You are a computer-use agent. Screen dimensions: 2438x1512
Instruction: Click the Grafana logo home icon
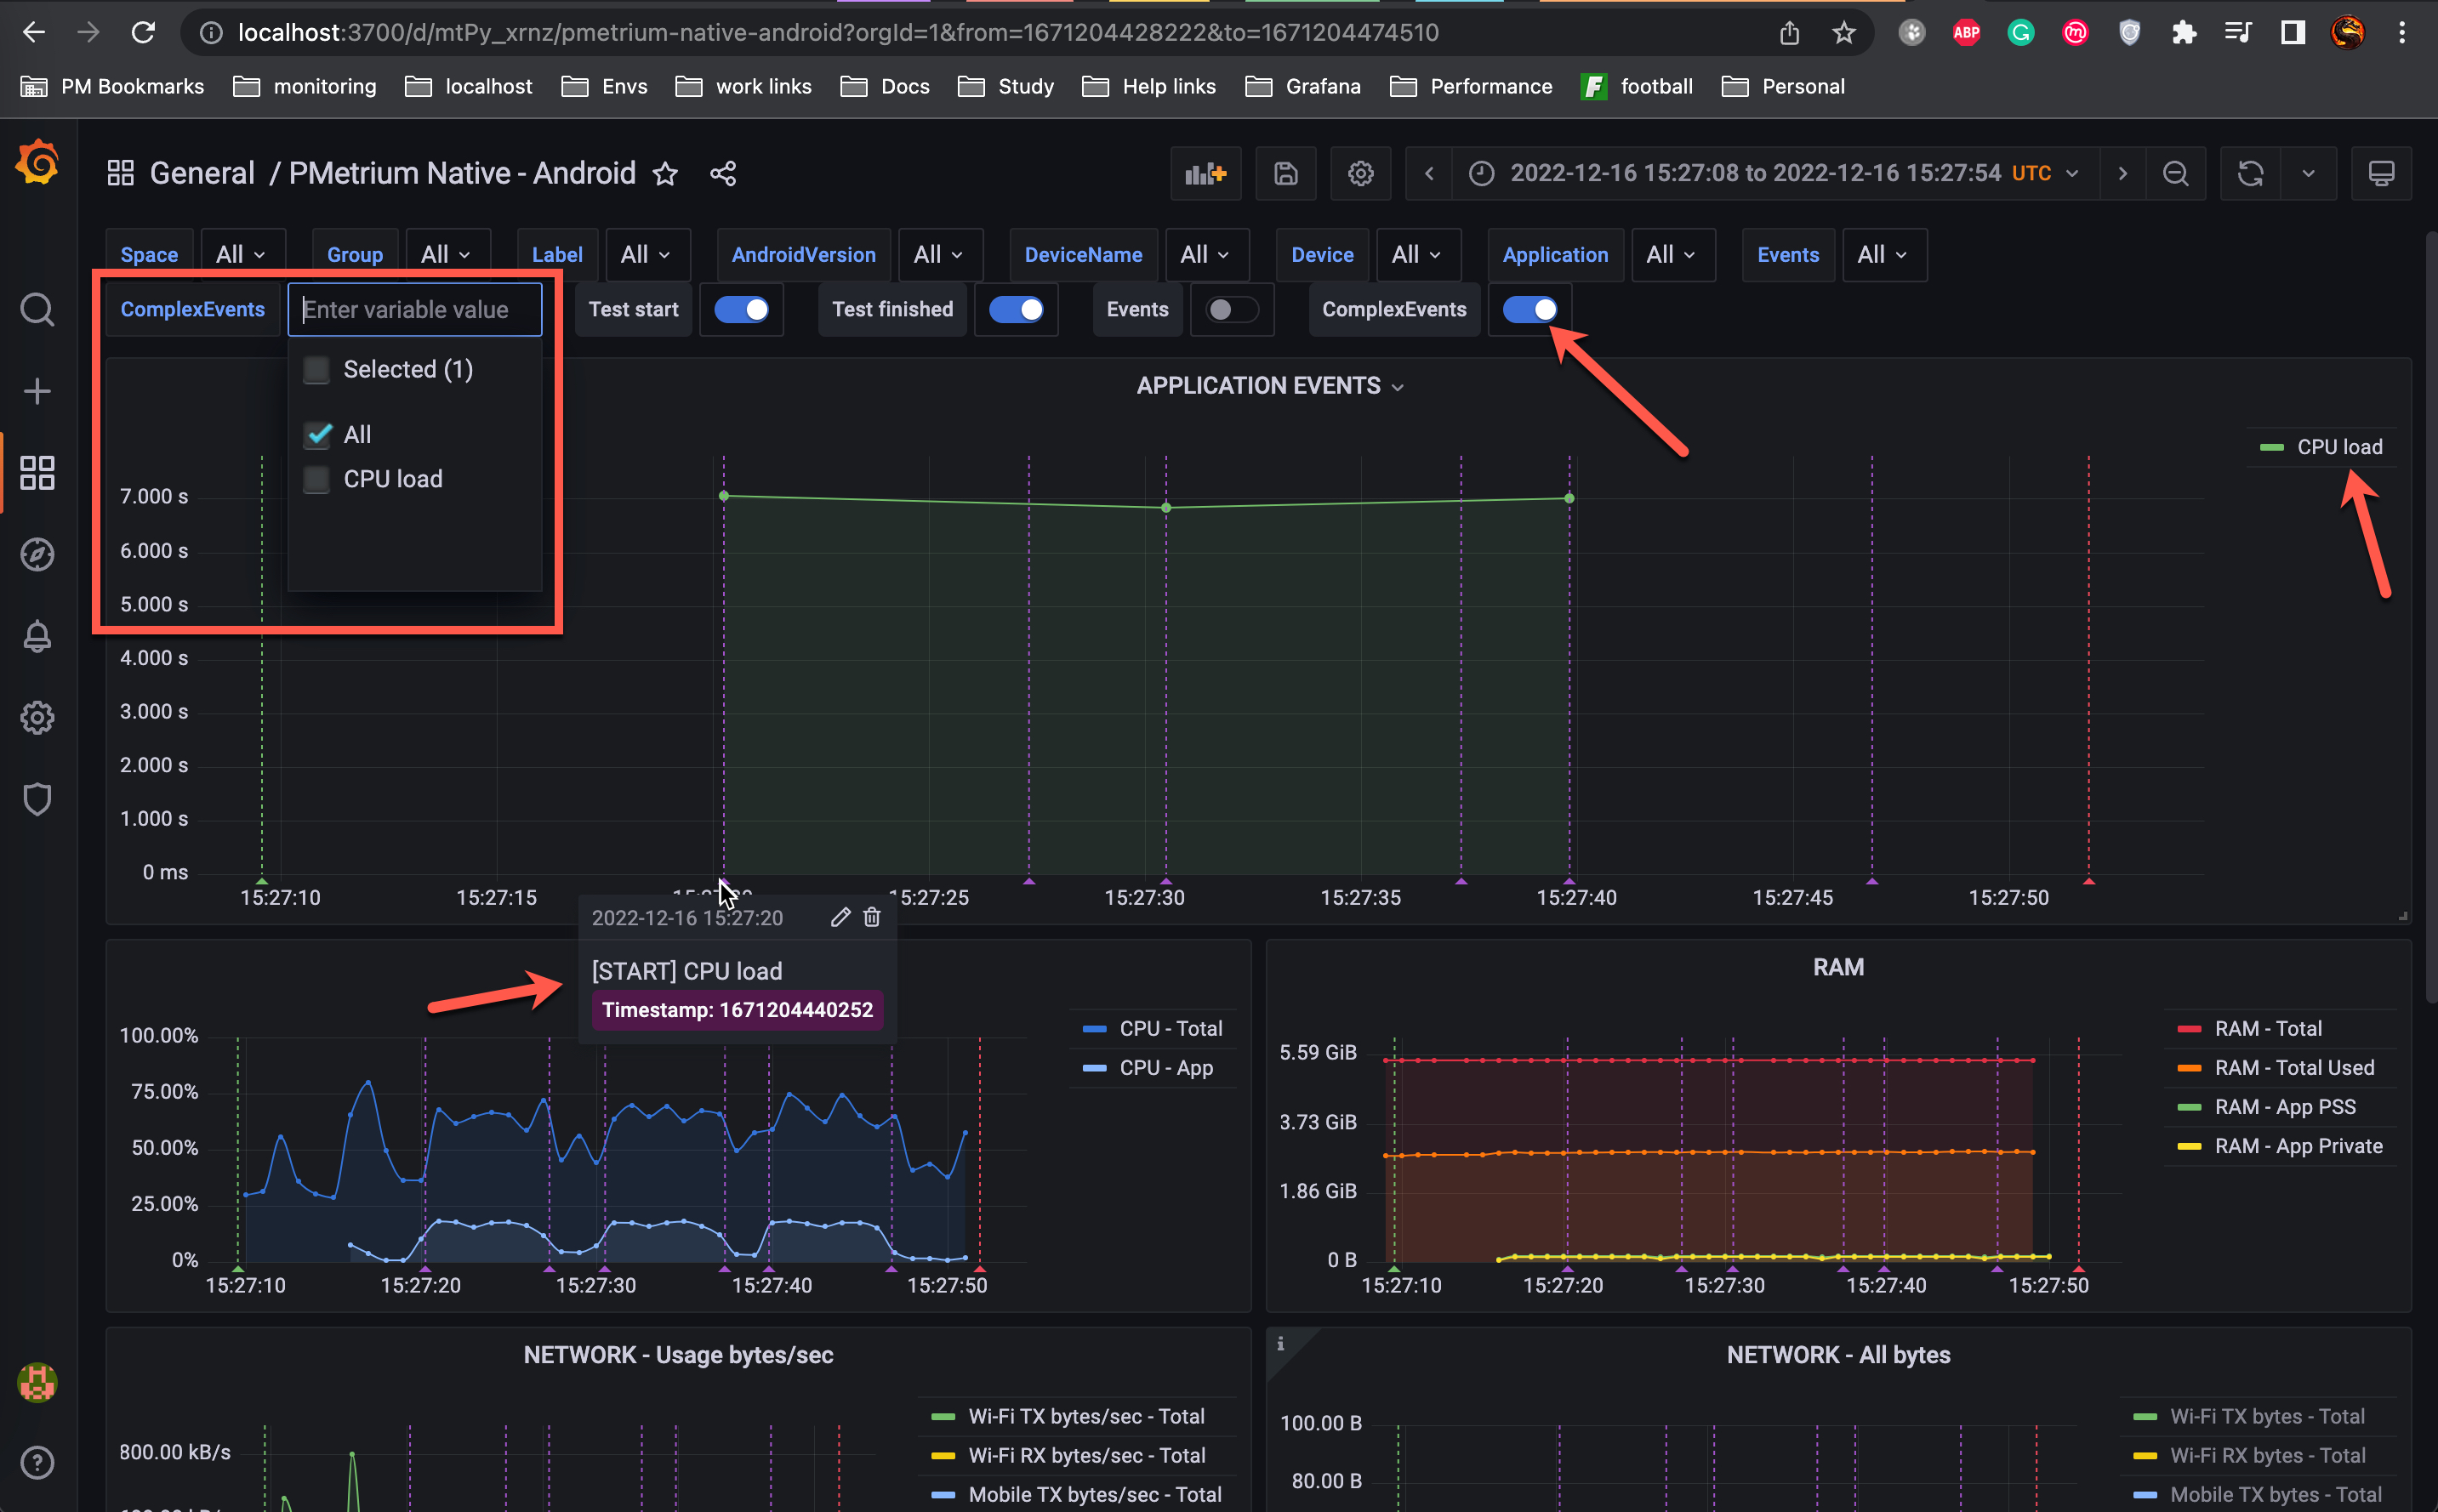37,163
